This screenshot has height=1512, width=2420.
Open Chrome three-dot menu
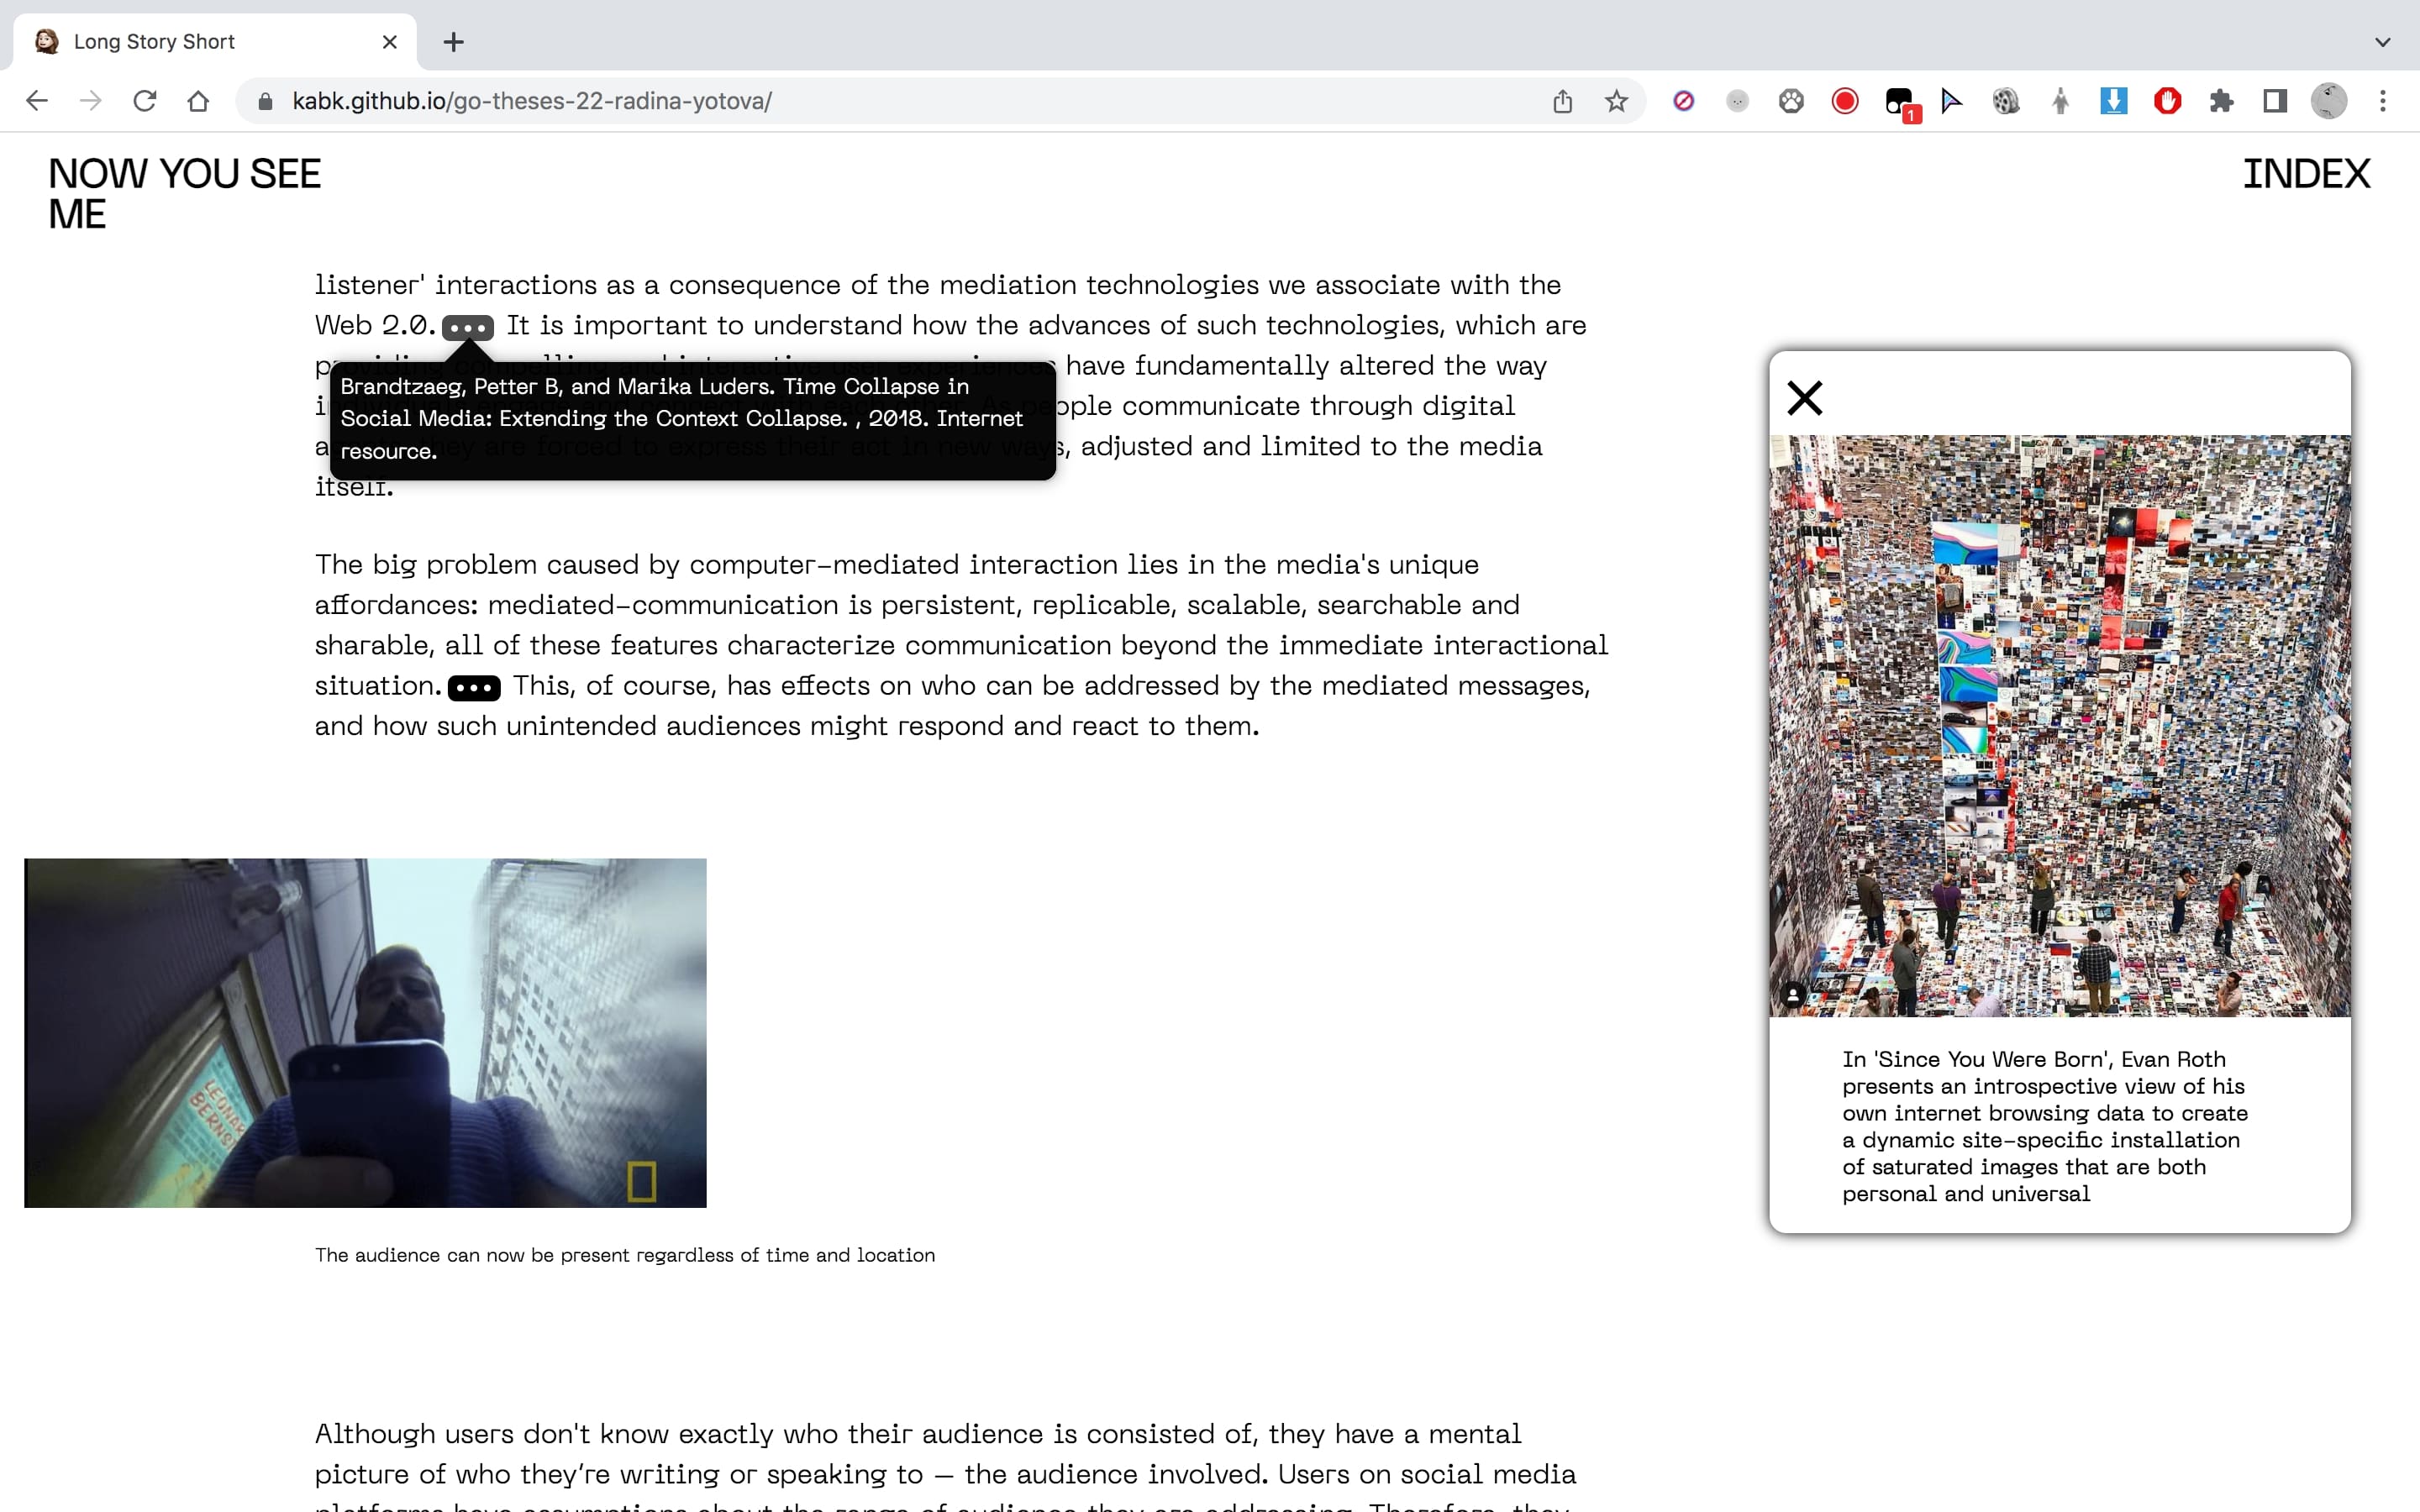(2383, 101)
